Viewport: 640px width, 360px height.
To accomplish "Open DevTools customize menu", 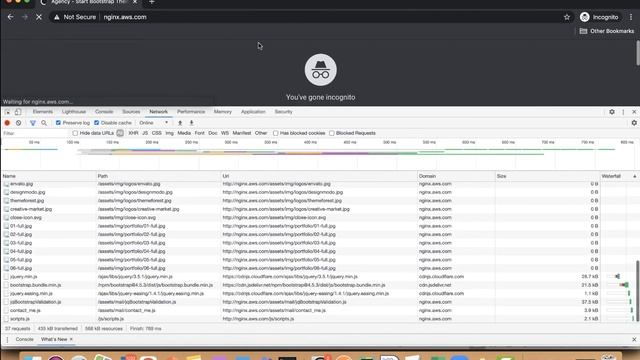I will click(623, 112).
